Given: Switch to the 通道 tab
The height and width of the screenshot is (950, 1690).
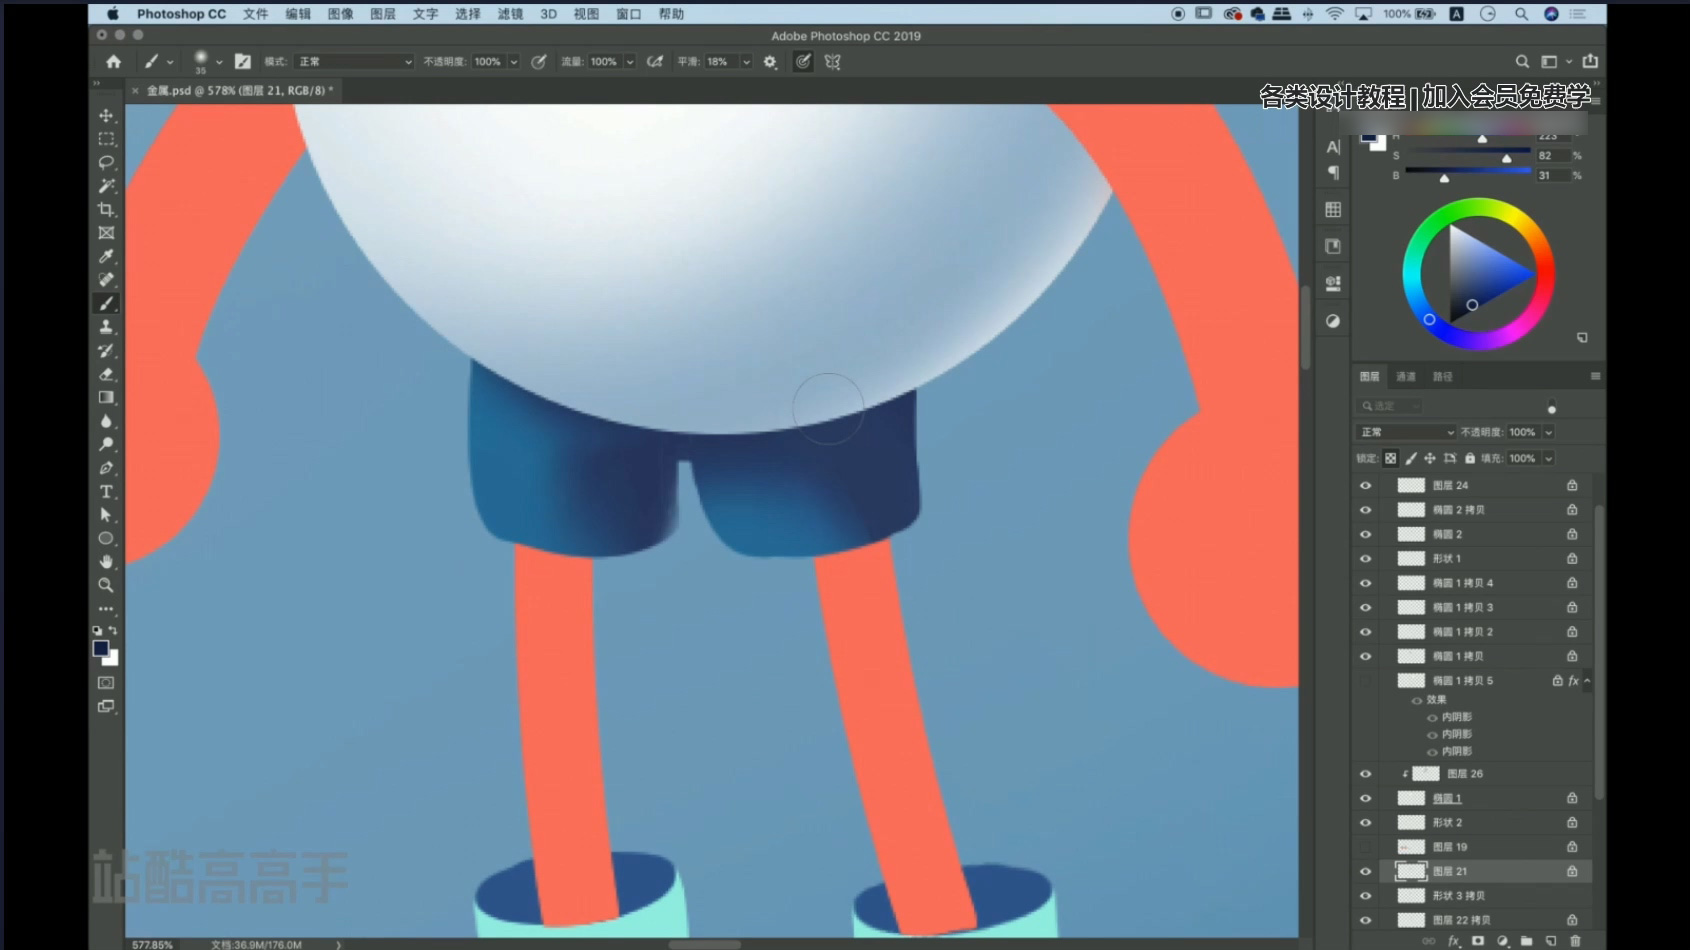Looking at the screenshot, I should [1406, 377].
